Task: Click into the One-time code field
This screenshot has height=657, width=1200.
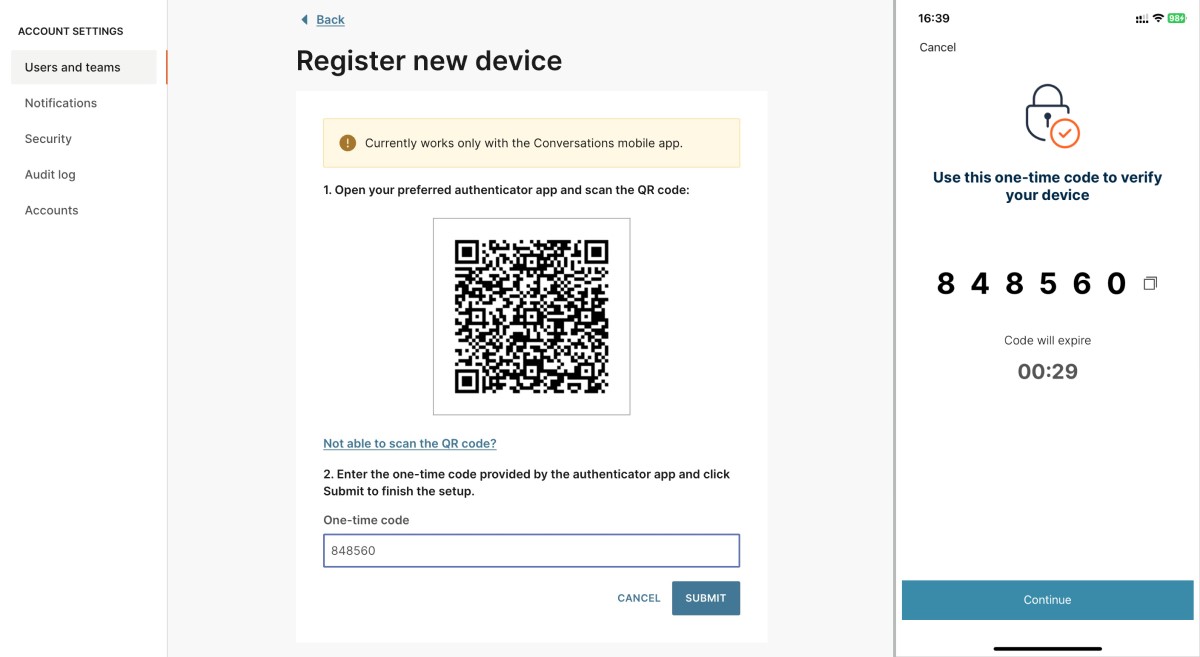Action: 531,550
